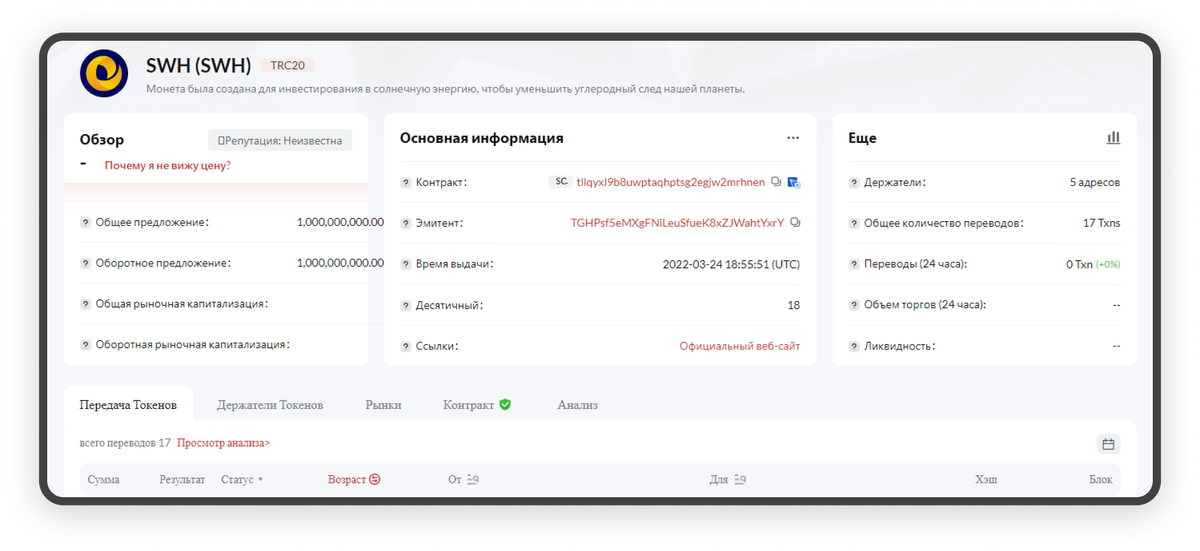Open the calendar date filter
Image resolution: width=1200 pixels, height=551 pixels.
click(1108, 444)
